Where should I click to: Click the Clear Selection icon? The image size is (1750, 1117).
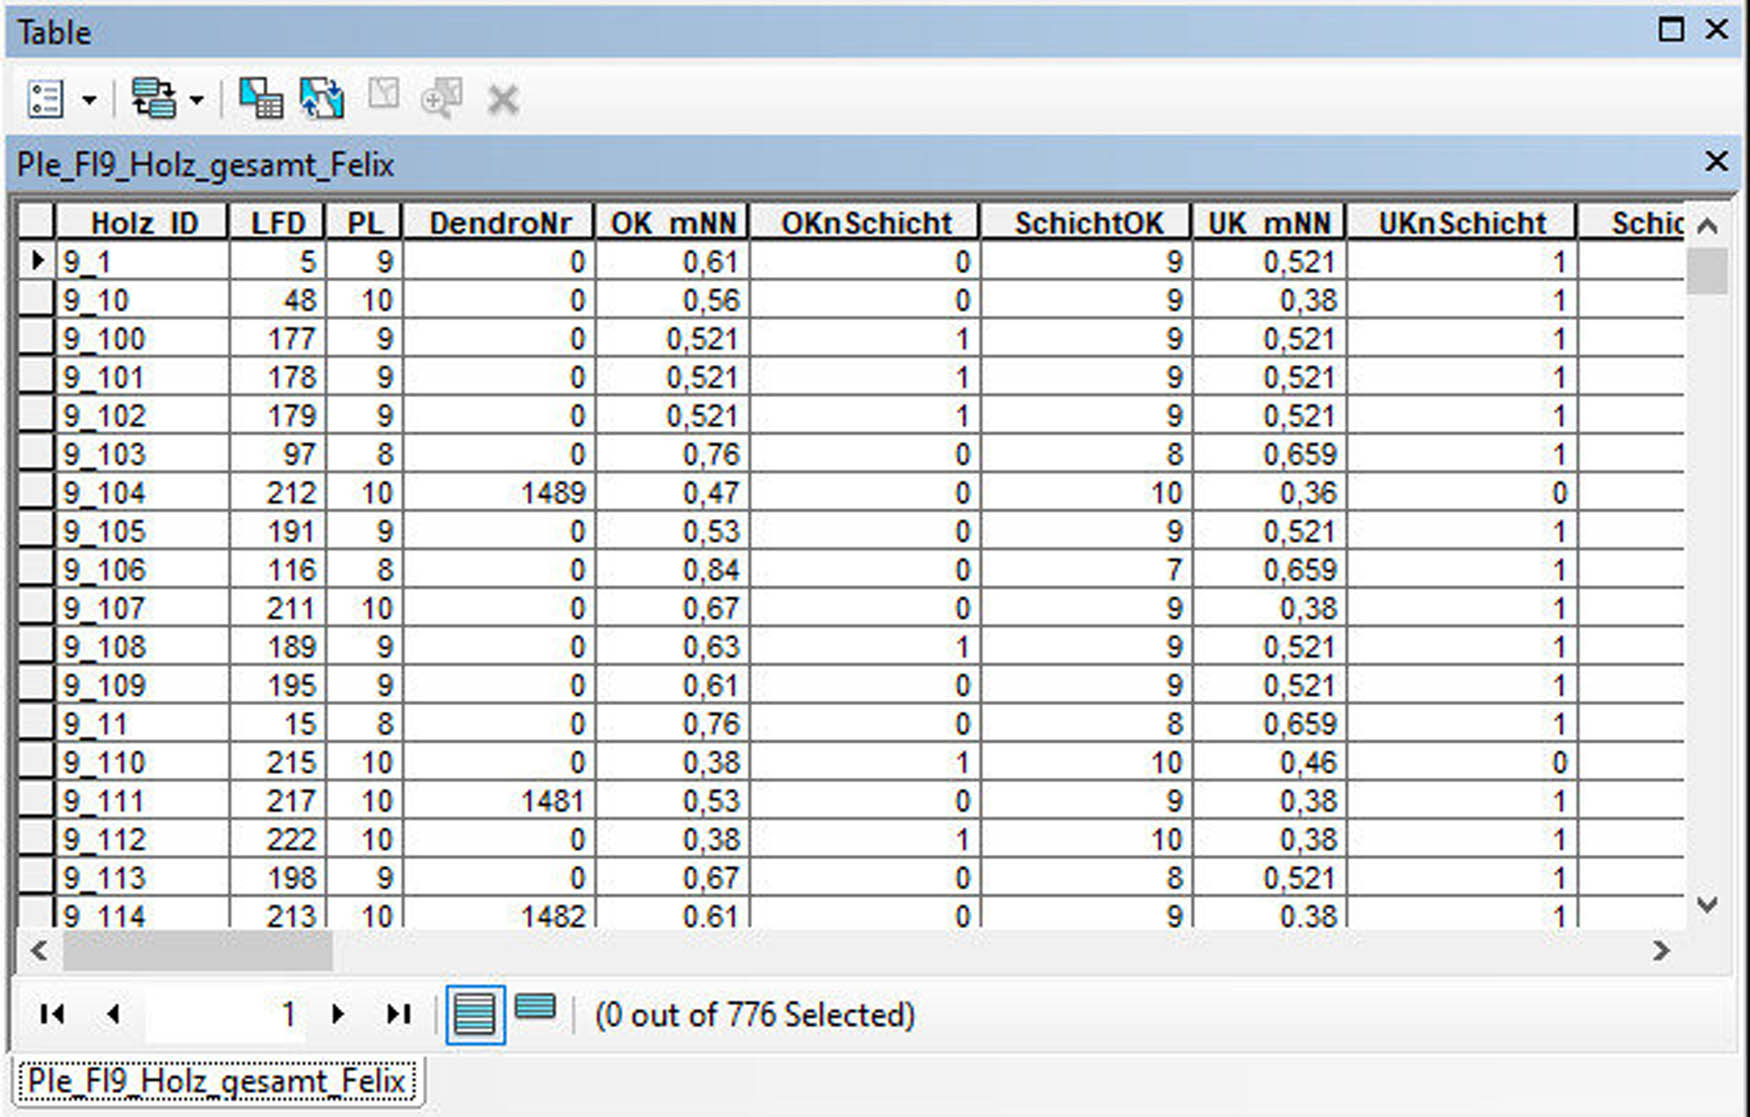383,97
